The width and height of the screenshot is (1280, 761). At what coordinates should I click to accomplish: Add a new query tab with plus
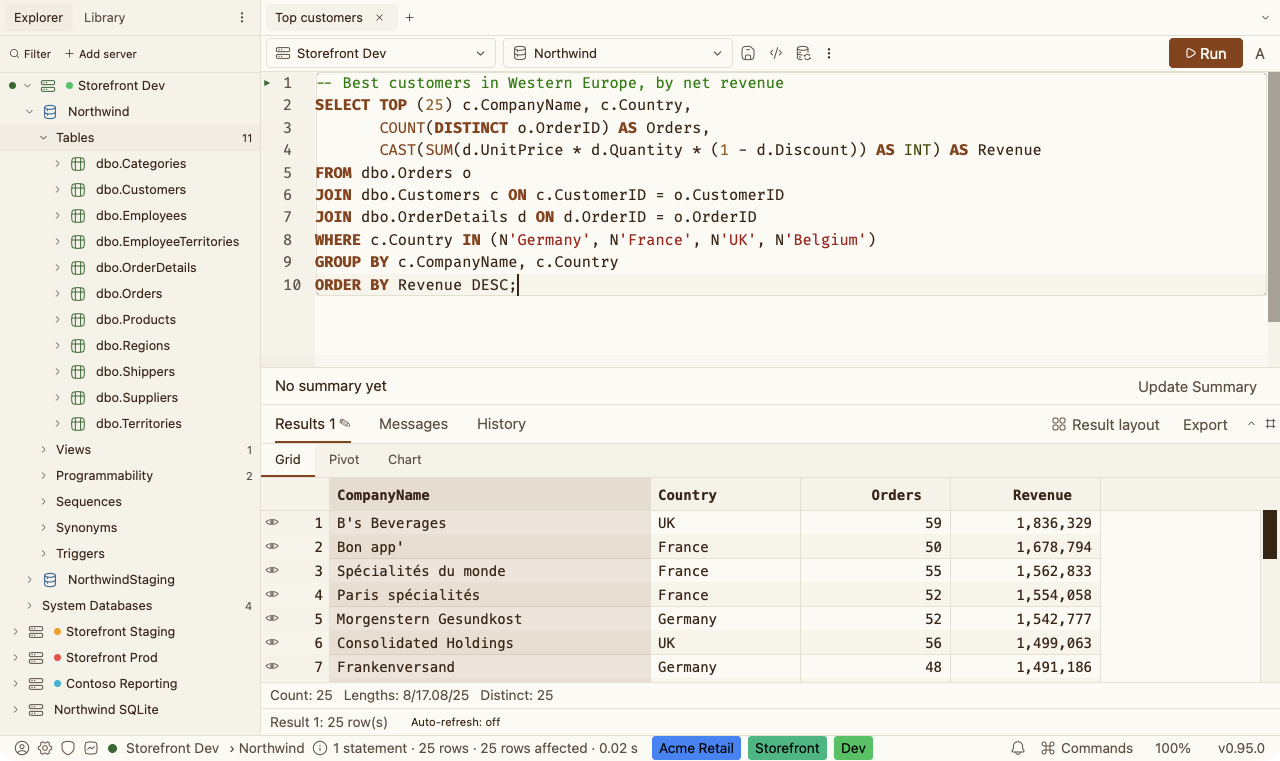[410, 18]
